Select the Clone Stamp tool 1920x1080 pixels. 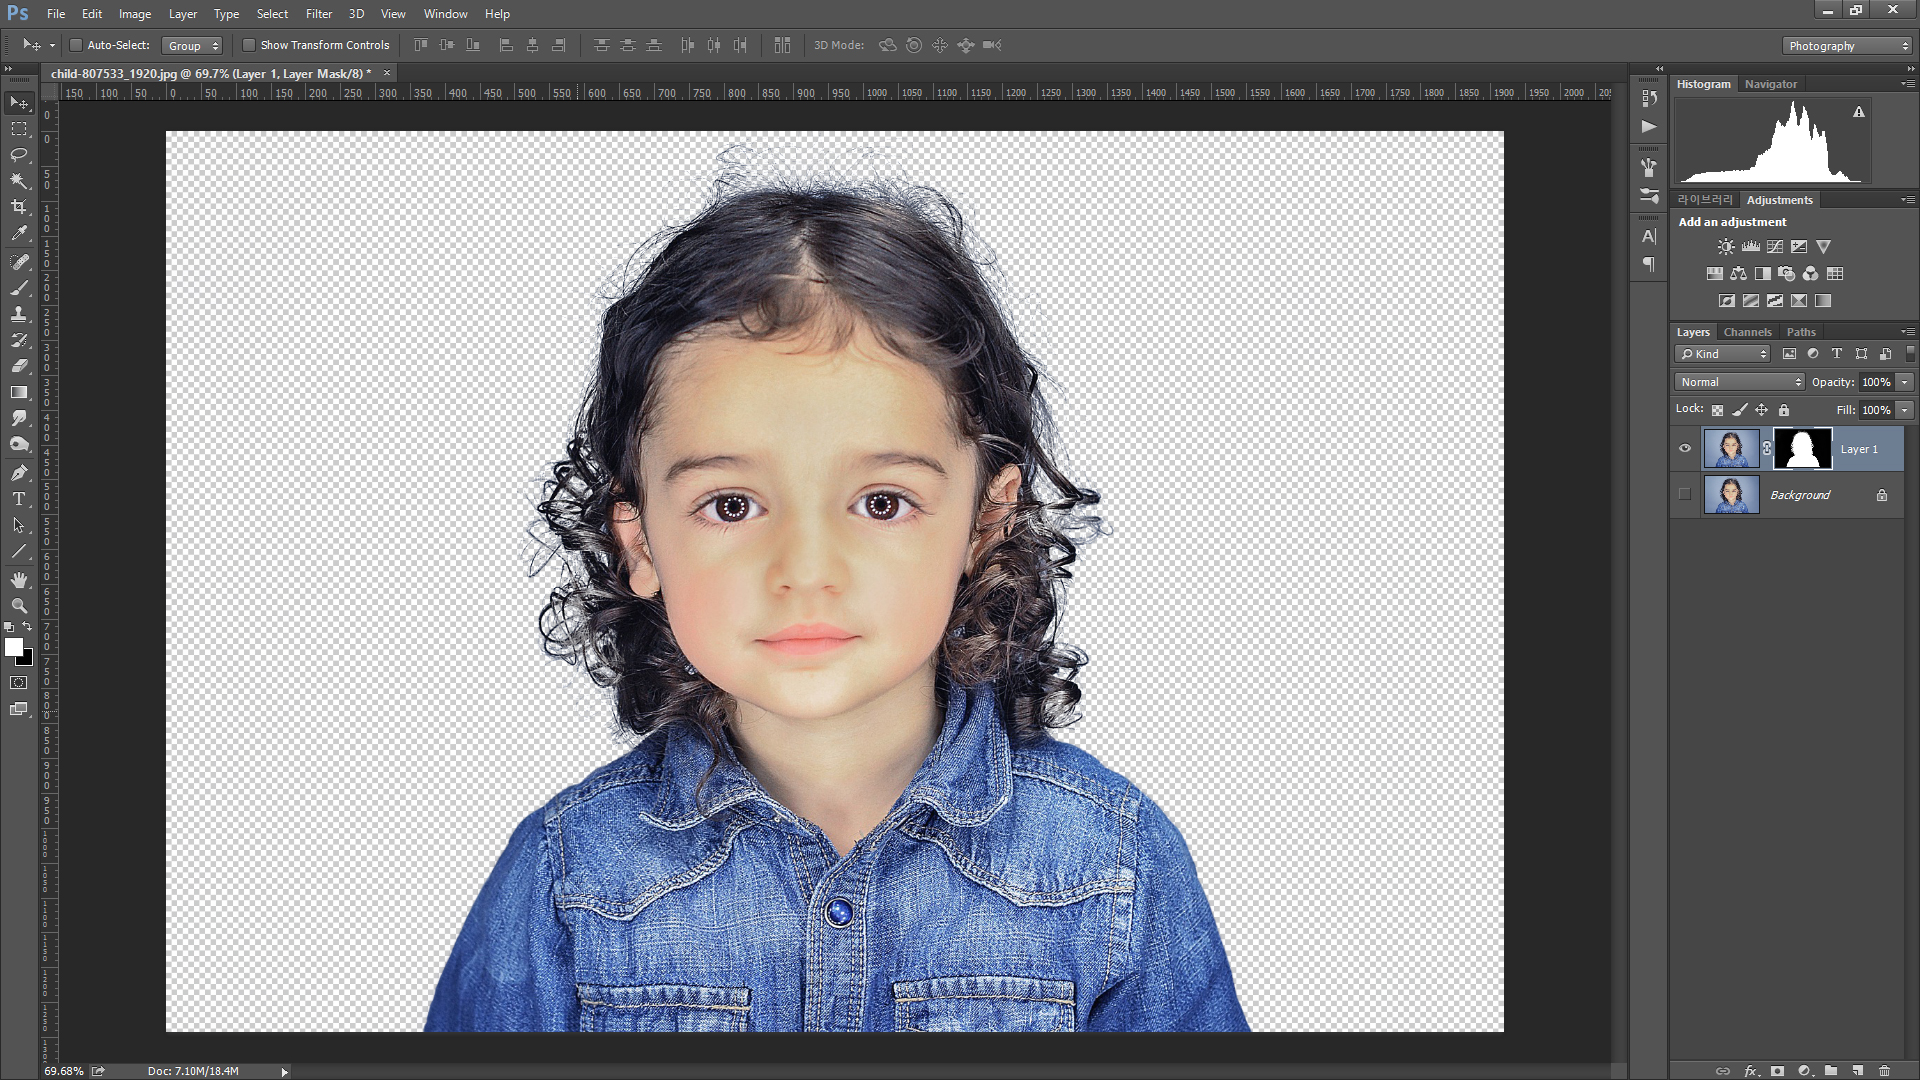point(19,314)
